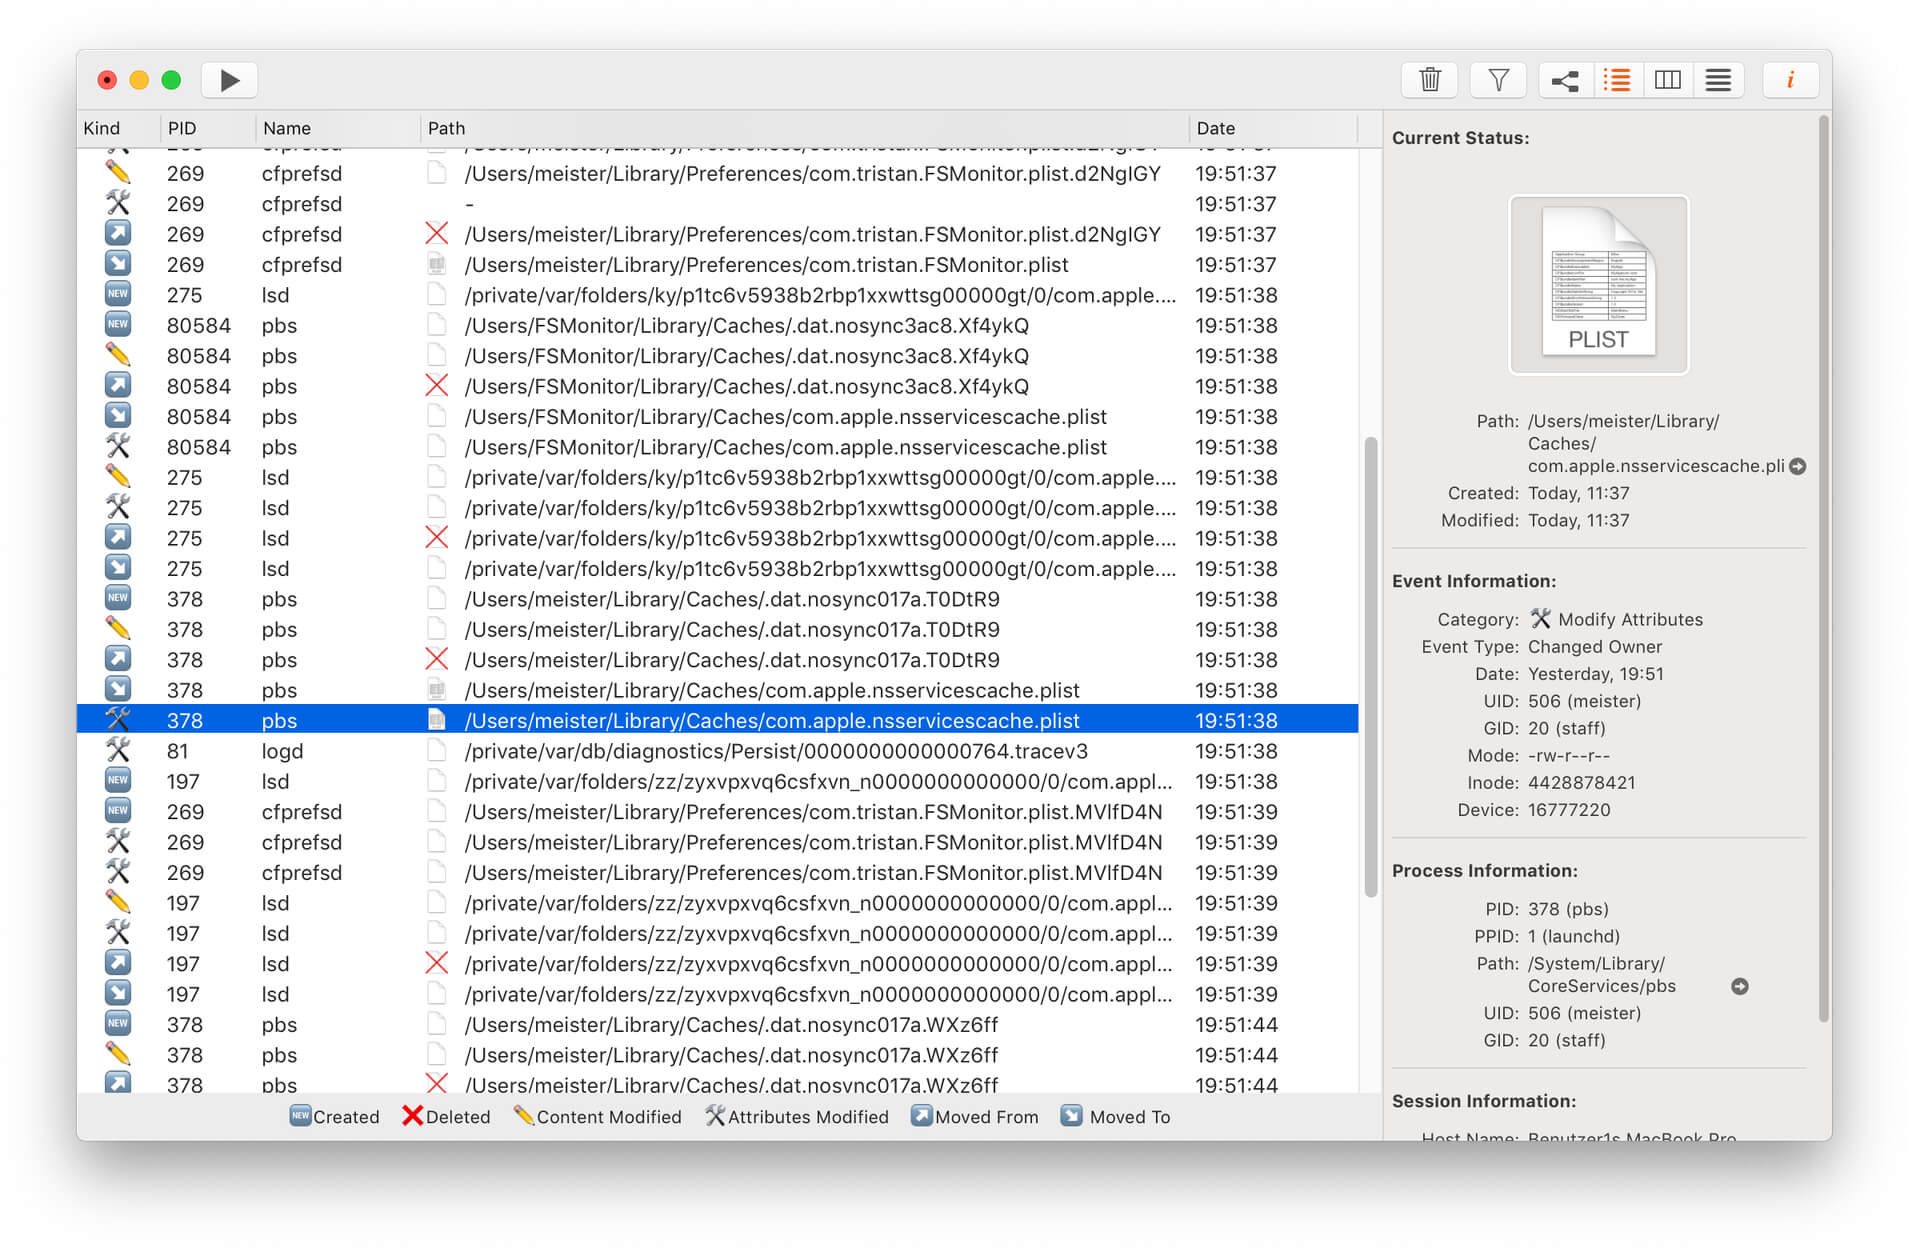
Task: Click the pencil icon on pbs PID 80584 row
Action: pyautogui.click(x=117, y=355)
